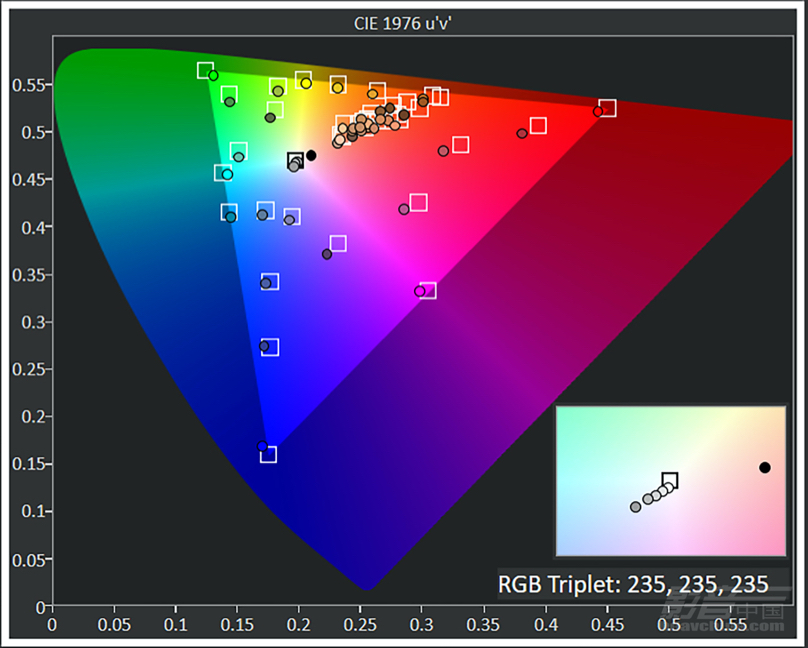Select the black target square in the inset
Image resolution: width=808 pixels, height=648 pixels.
coord(670,480)
